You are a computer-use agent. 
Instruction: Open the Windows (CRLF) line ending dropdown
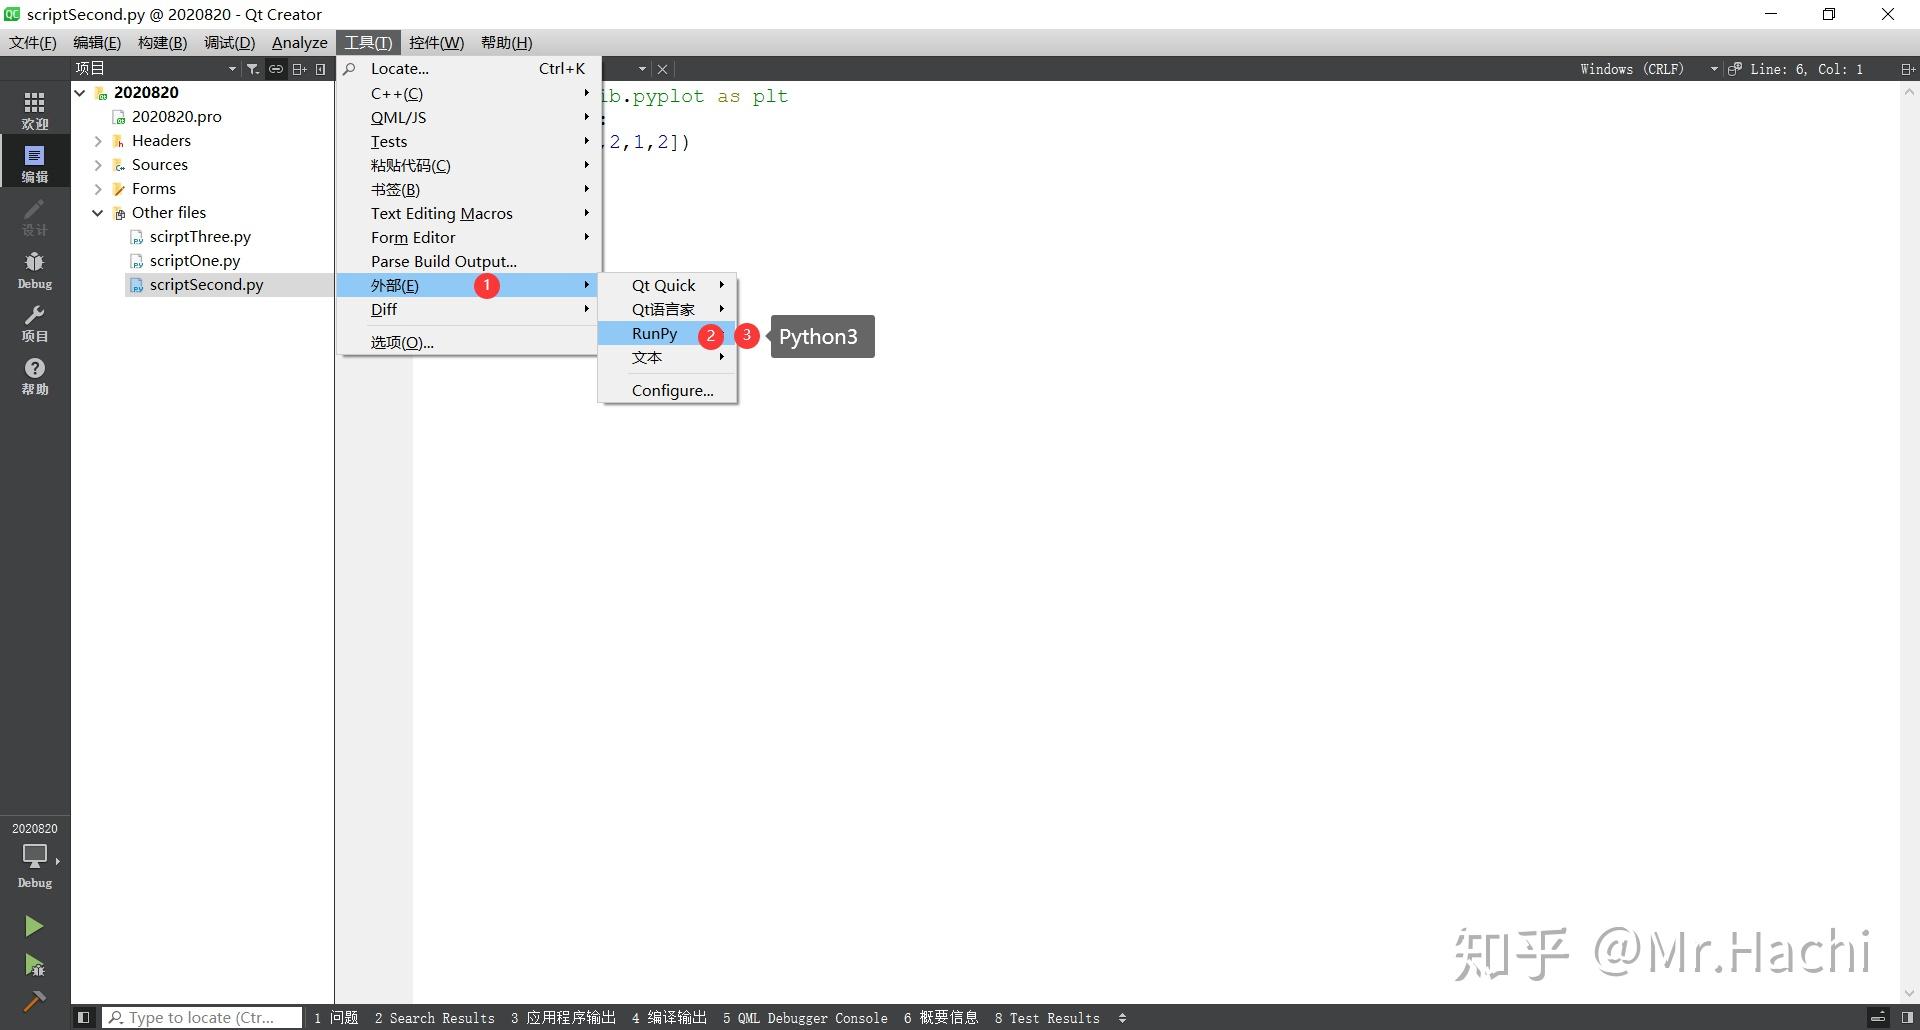coord(1648,69)
